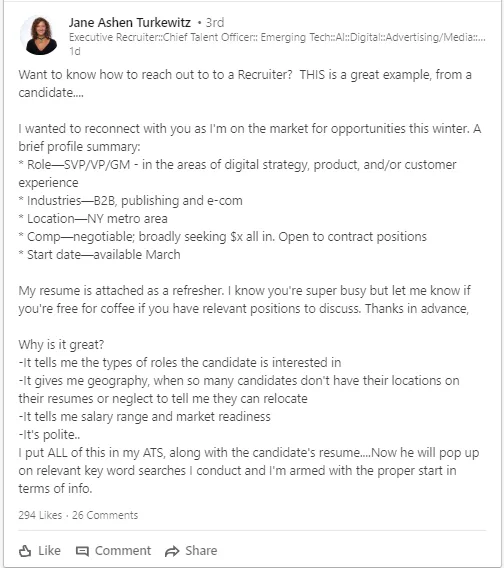Click the opening line about reaching a Recruiter
Viewport: 504px width, 568px height.
tap(245, 84)
